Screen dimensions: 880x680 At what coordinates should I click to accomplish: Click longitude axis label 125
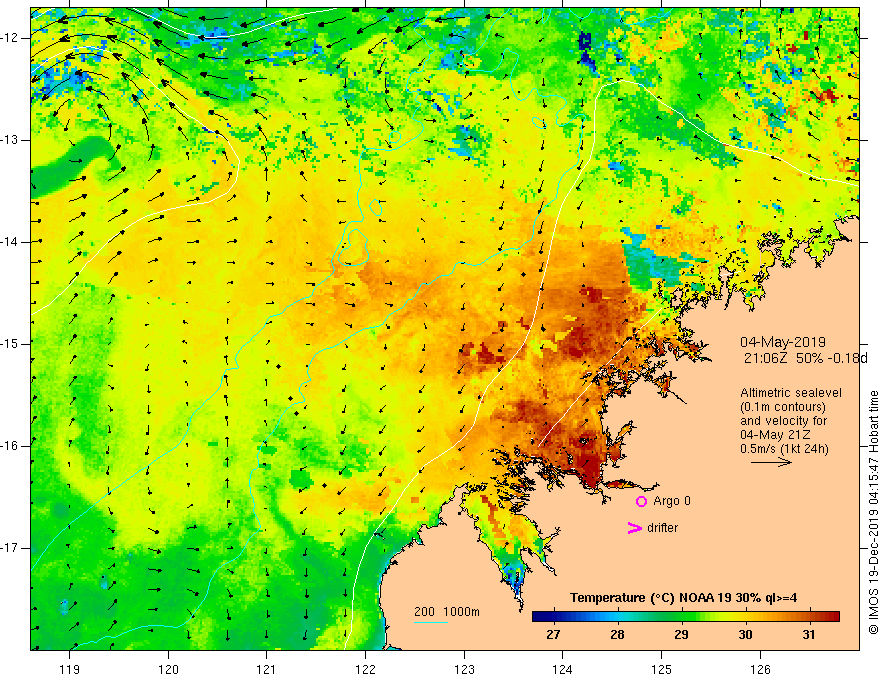(x=662, y=669)
